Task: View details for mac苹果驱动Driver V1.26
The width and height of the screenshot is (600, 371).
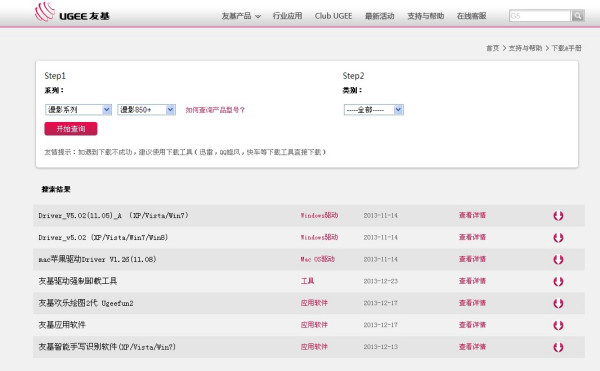Action: [x=472, y=259]
